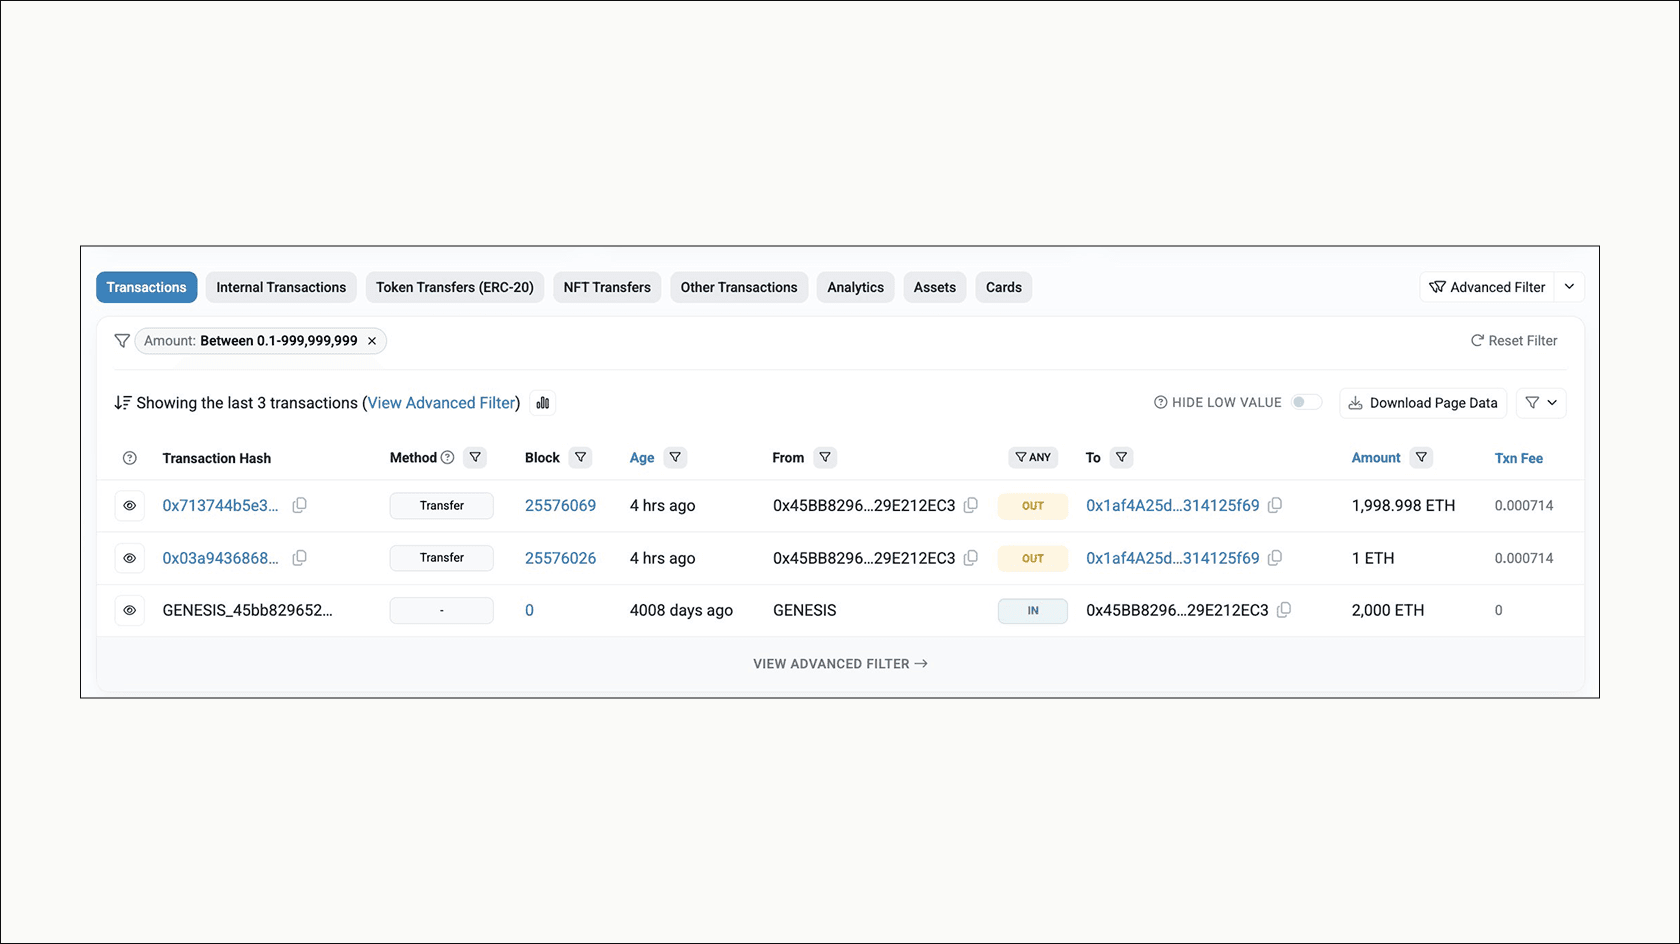Image resolution: width=1680 pixels, height=944 pixels.
Task: Open the bar chart analytics icon
Action: click(x=542, y=403)
